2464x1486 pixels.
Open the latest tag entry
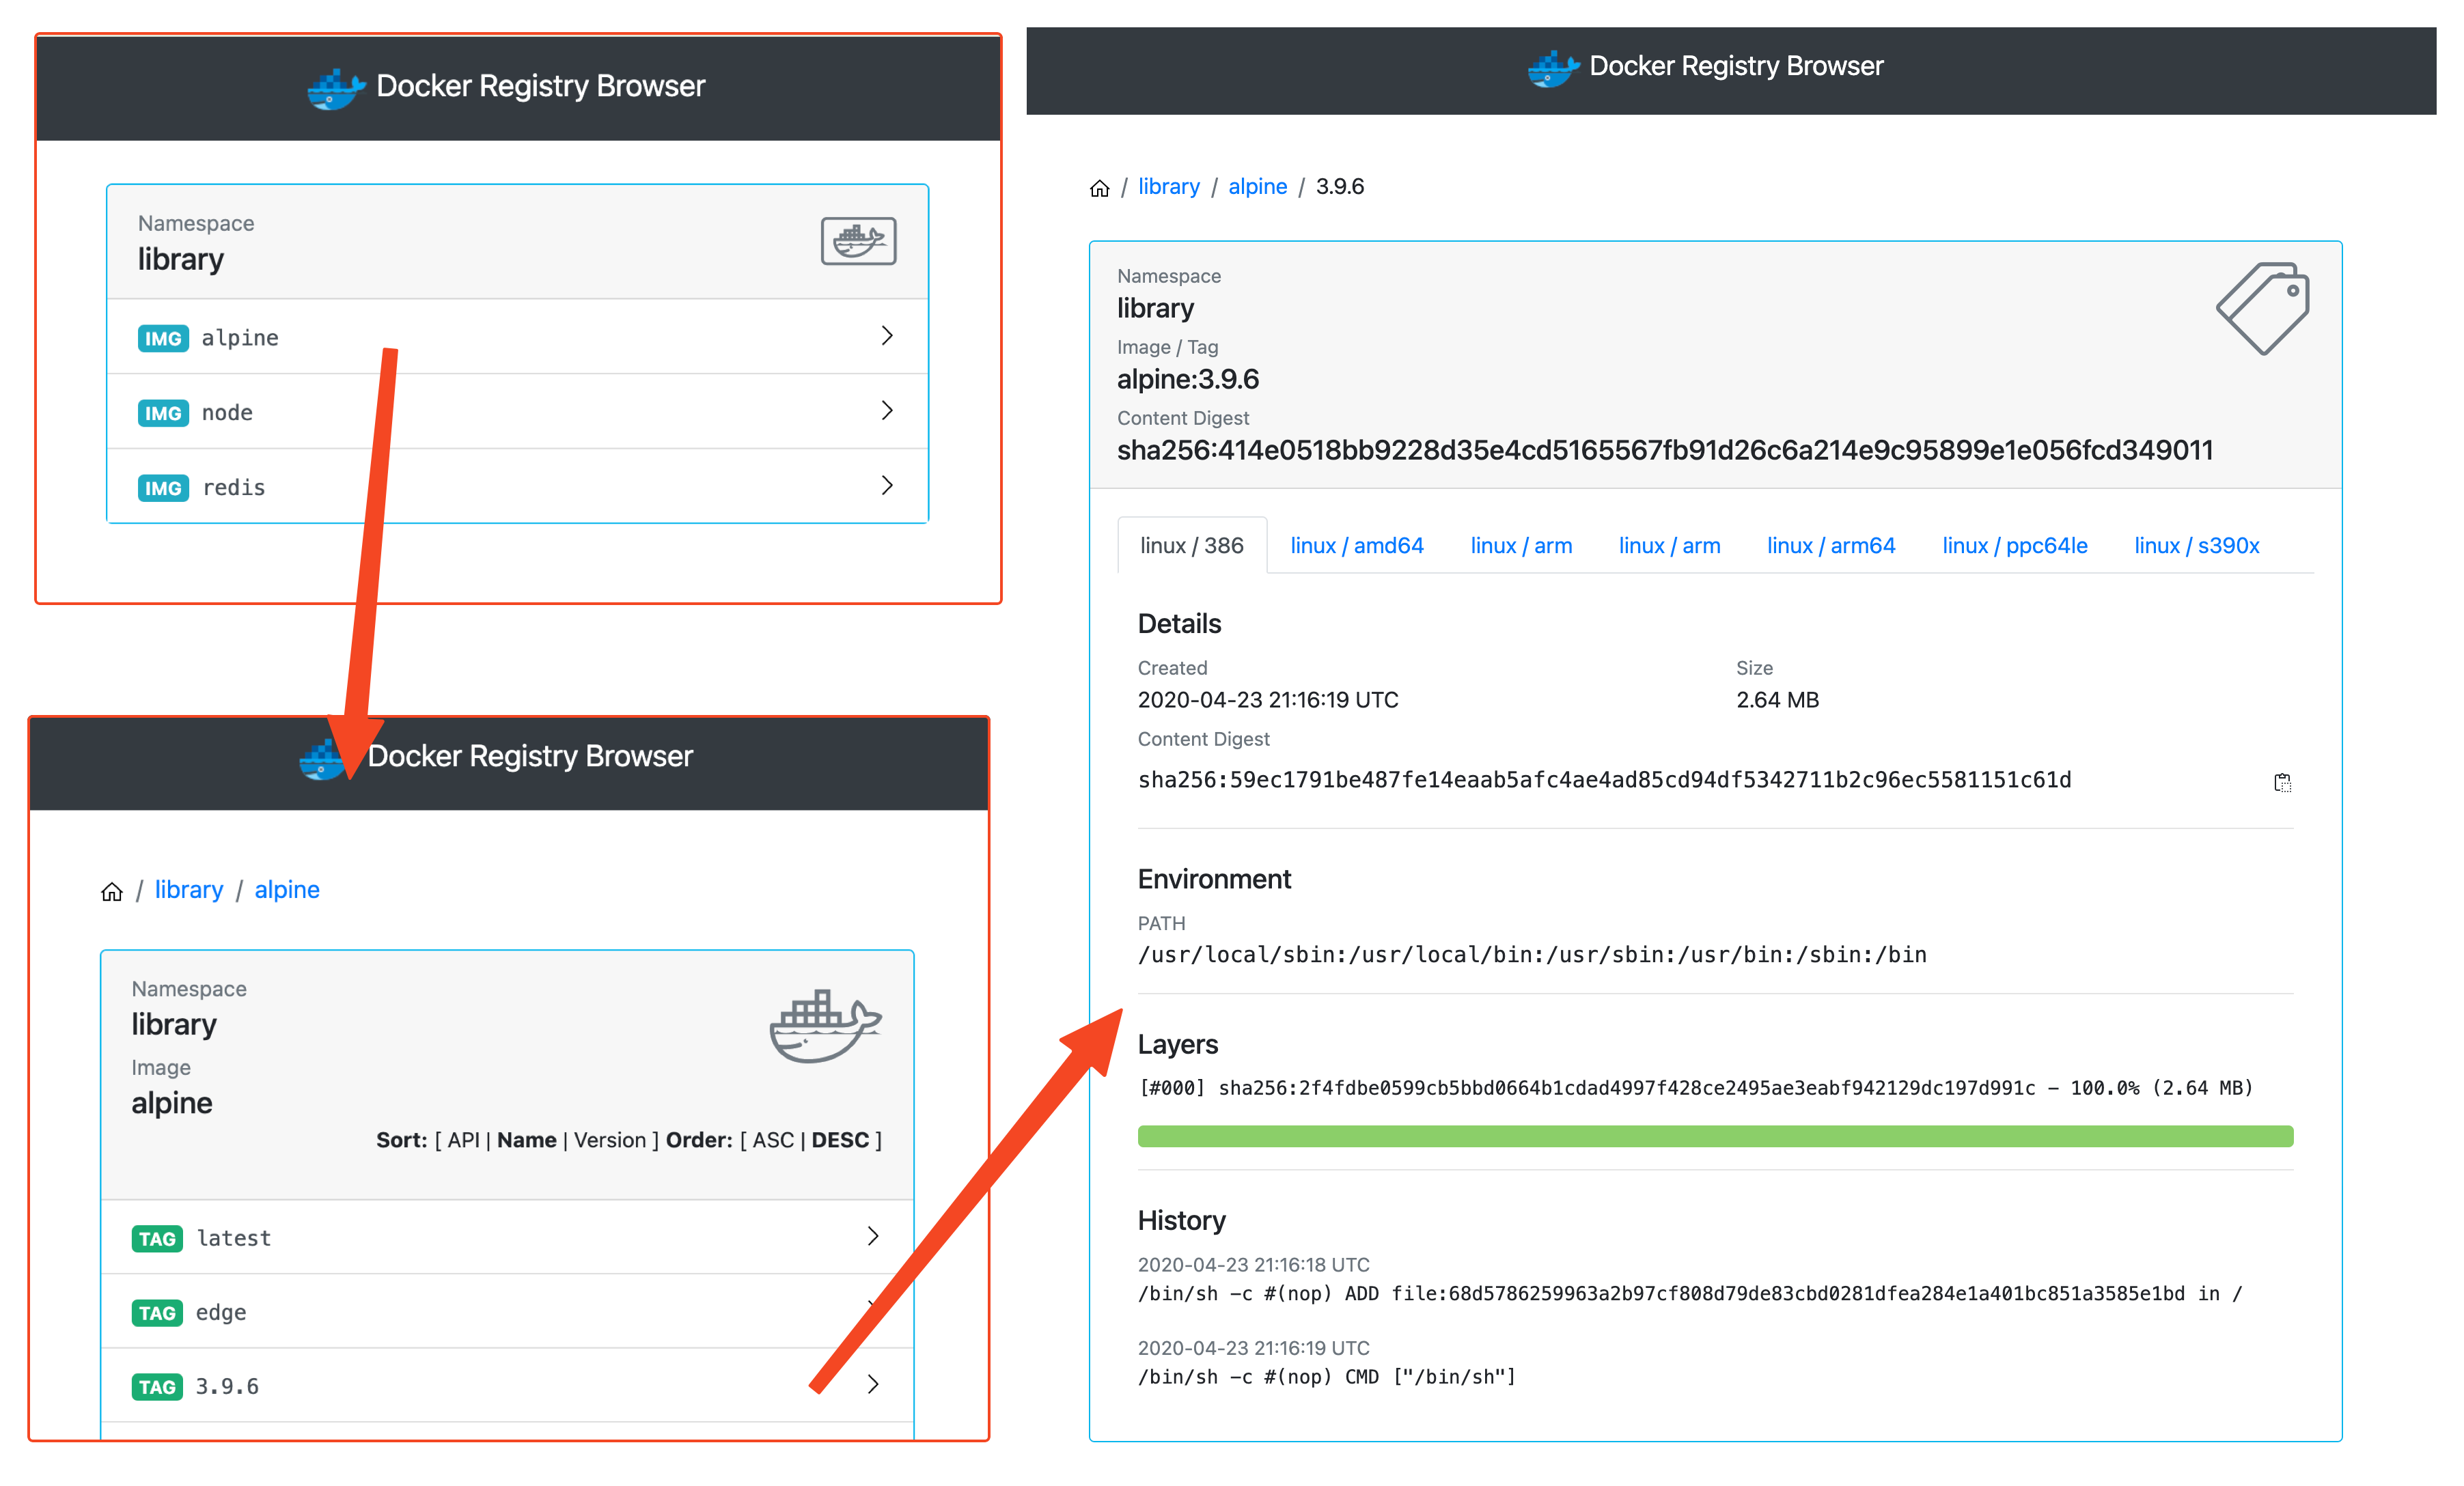[507, 1237]
